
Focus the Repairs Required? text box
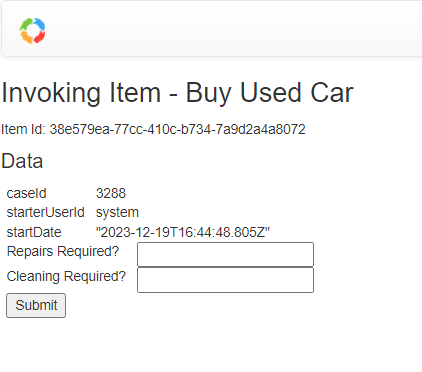225,255
